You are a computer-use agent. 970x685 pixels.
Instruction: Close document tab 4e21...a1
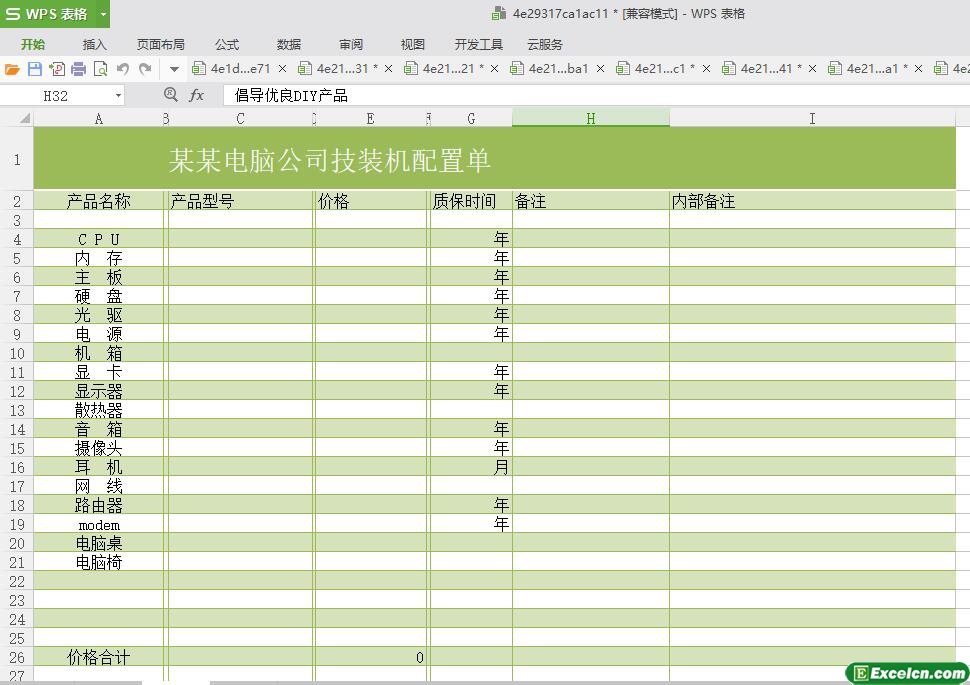(x=919, y=69)
